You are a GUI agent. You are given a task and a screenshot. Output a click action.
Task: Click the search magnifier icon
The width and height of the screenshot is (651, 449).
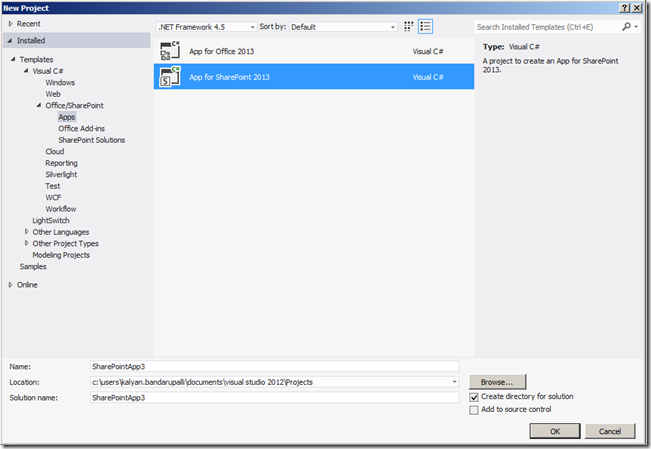pyautogui.click(x=626, y=27)
